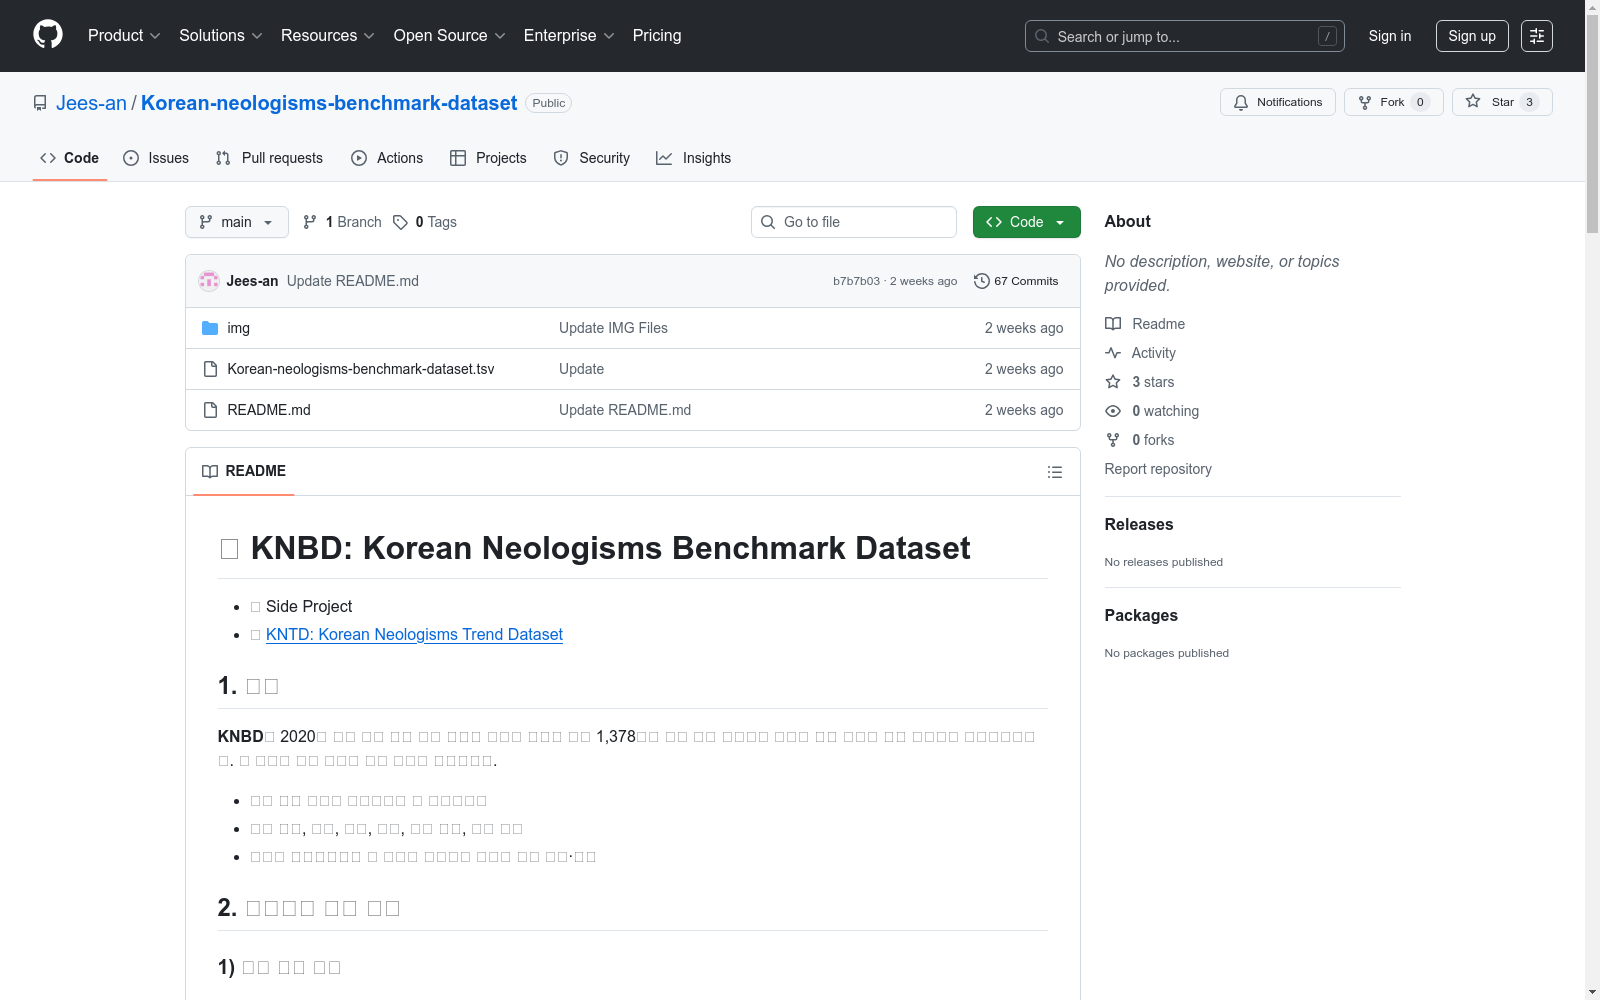The width and height of the screenshot is (1600, 1000).
Task: Open the Insights tab
Action: tap(693, 158)
